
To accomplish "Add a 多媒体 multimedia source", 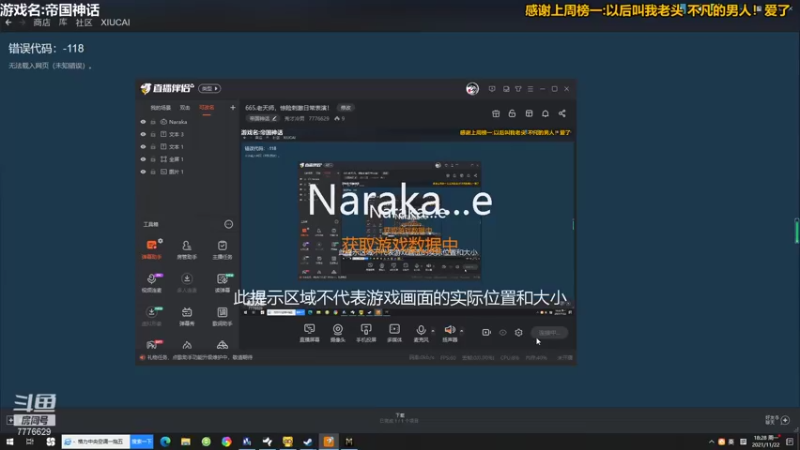I will [394, 333].
